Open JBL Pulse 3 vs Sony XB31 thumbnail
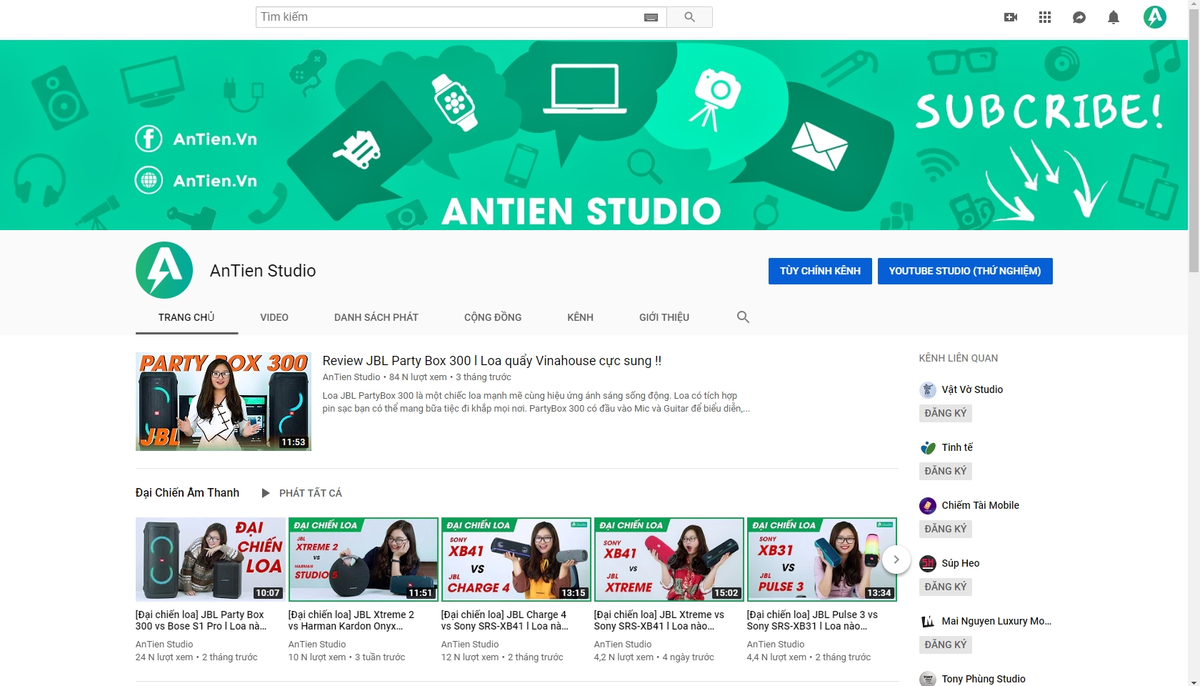The height and width of the screenshot is (686, 1200). [x=822, y=559]
